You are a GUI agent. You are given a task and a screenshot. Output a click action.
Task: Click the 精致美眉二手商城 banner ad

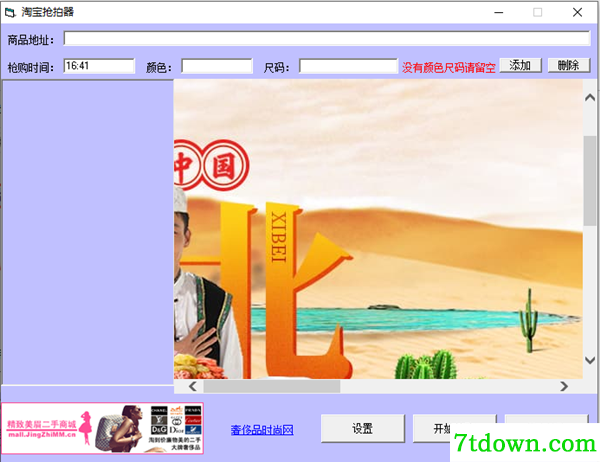(102, 428)
